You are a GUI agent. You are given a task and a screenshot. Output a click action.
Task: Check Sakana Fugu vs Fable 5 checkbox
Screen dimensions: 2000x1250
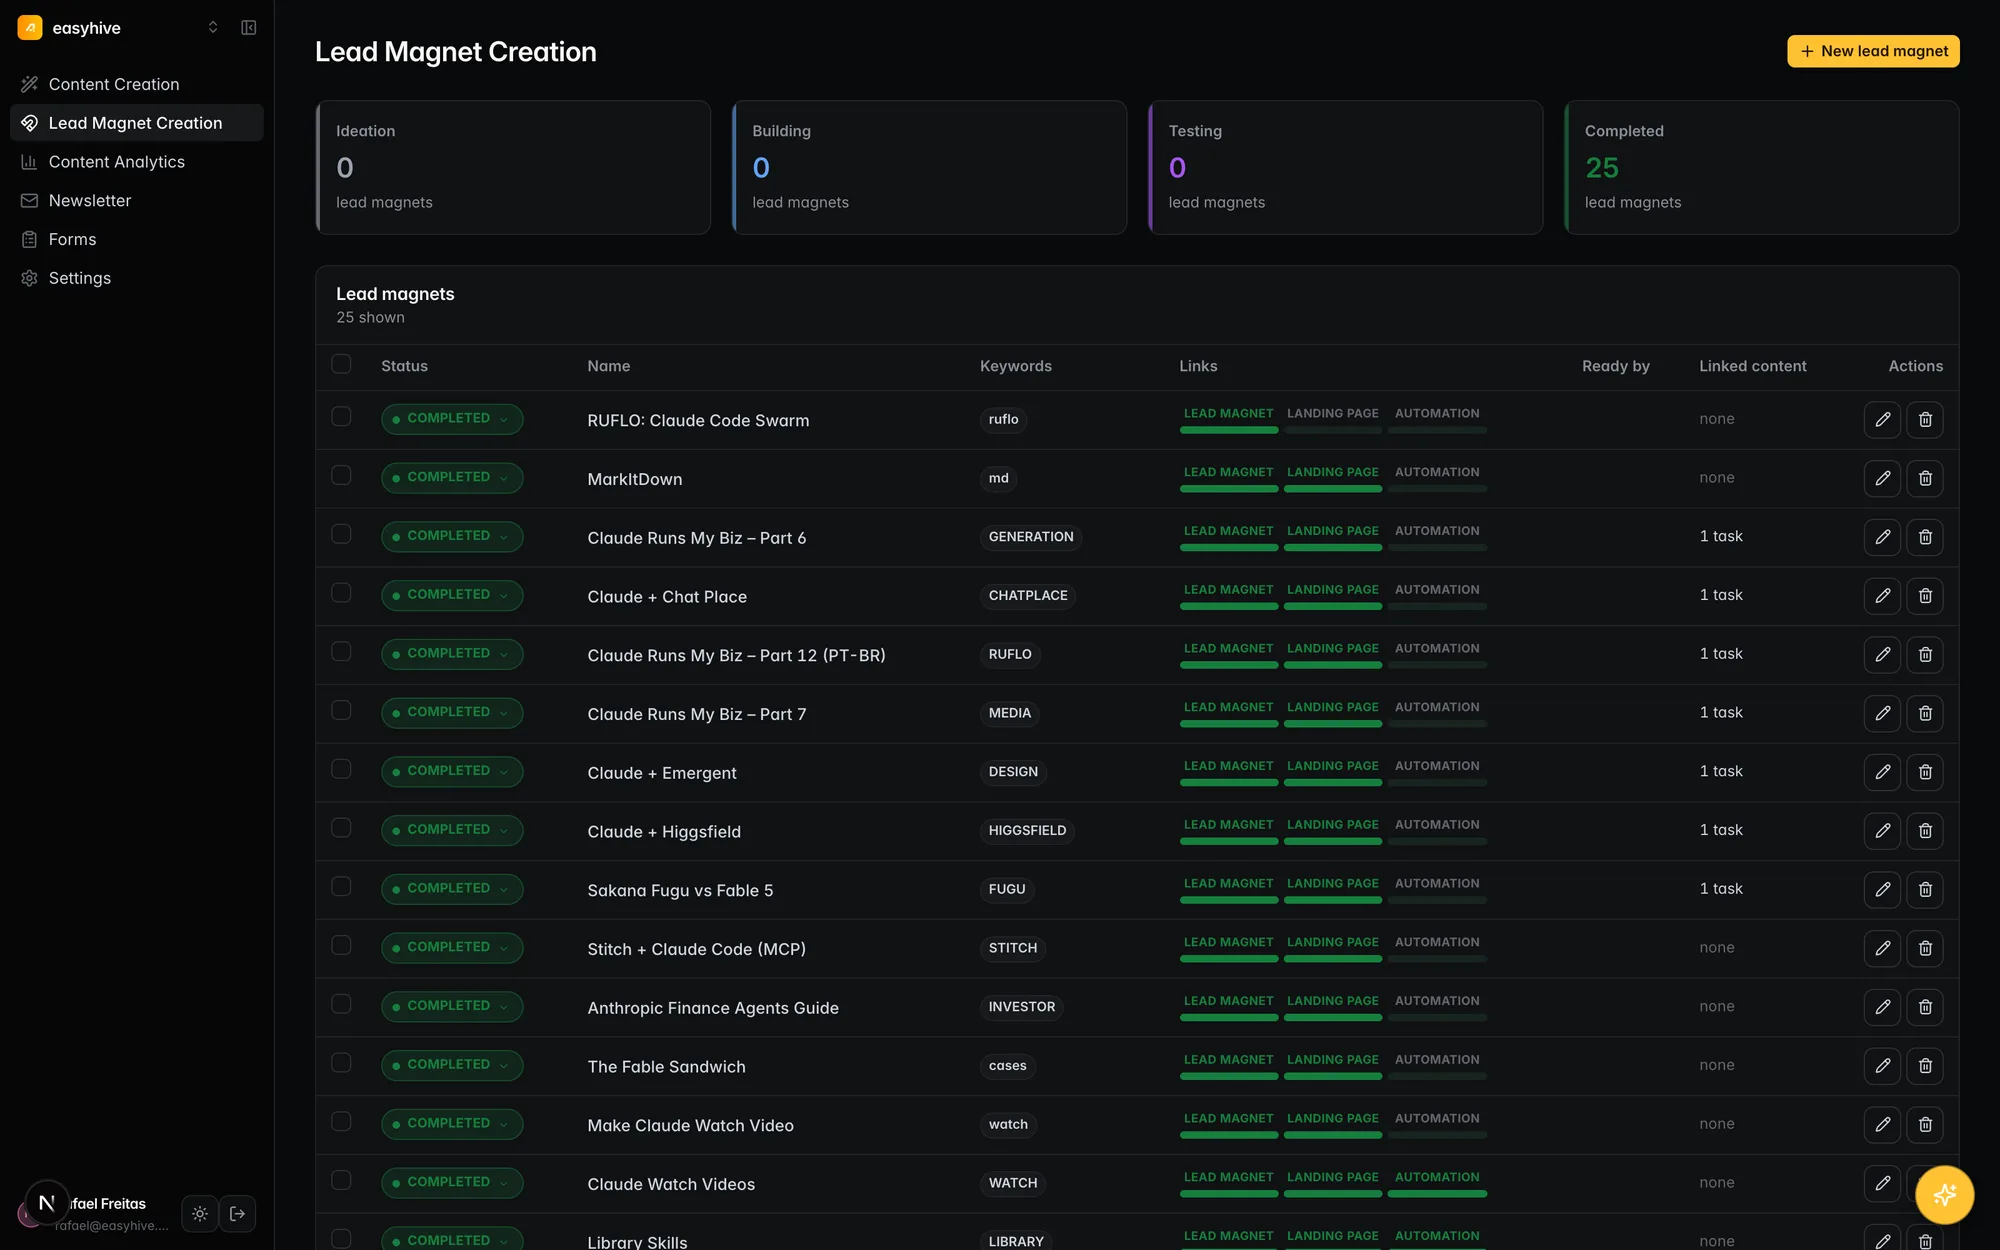click(x=341, y=887)
